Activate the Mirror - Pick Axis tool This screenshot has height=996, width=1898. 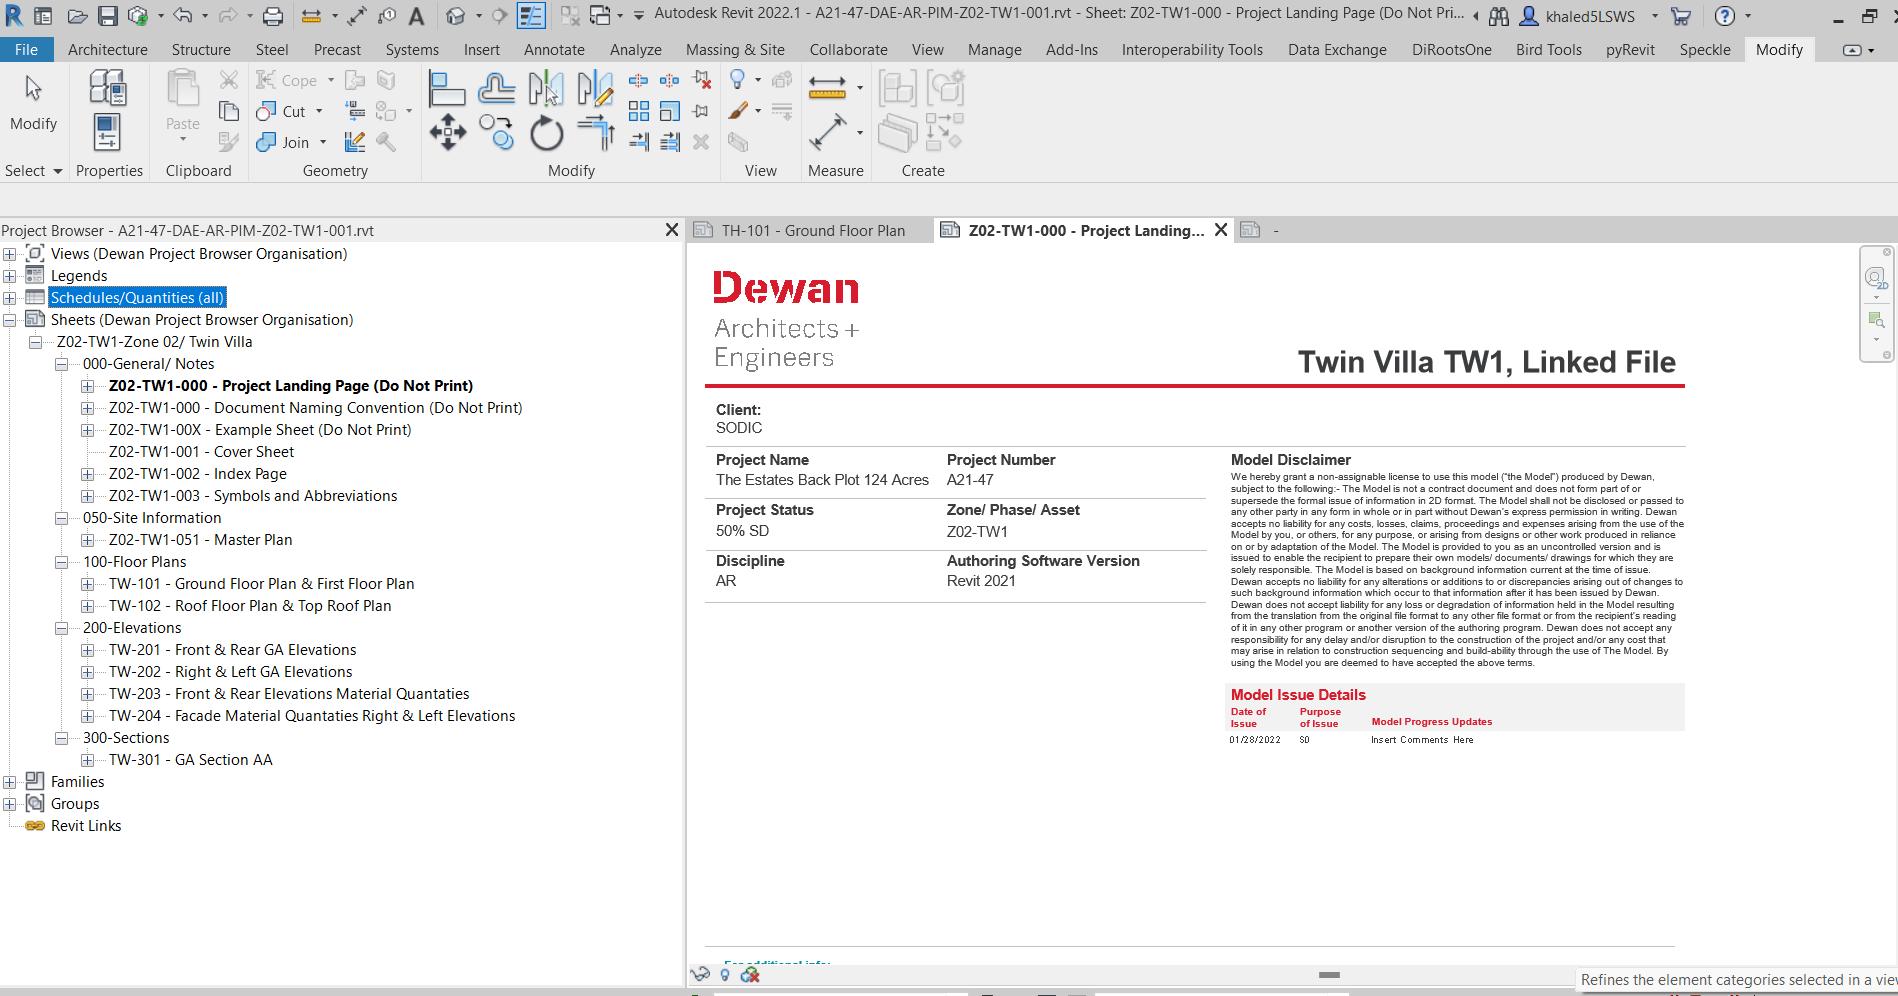(546, 89)
